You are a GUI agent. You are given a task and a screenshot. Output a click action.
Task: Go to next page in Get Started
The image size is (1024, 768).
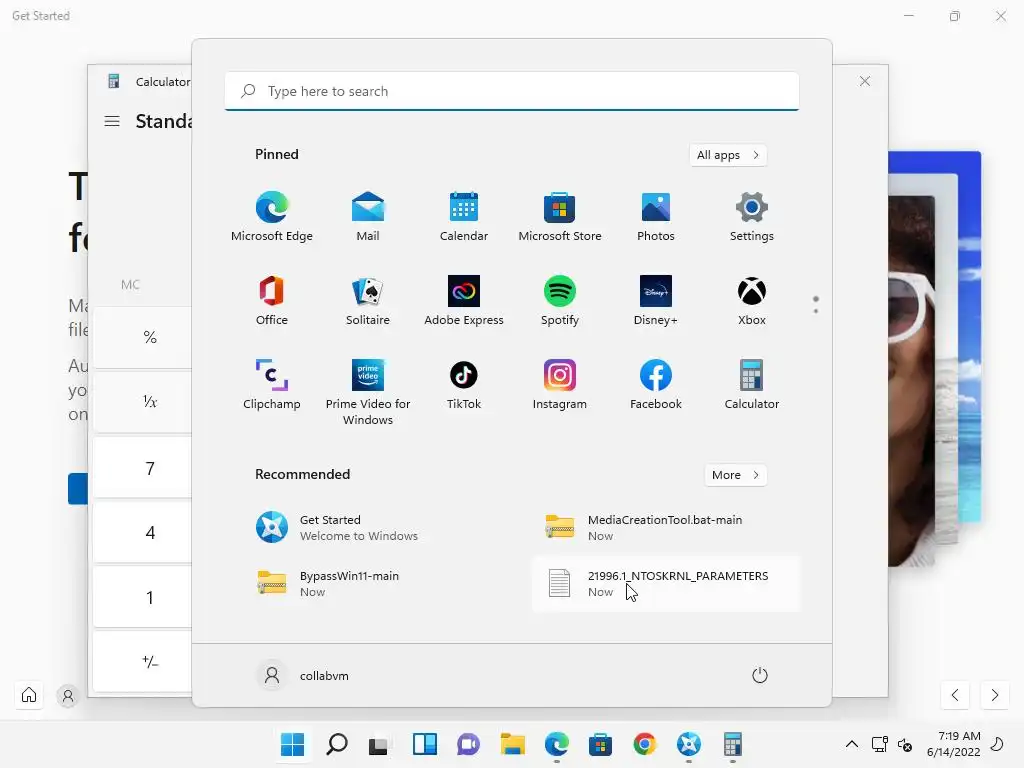(x=995, y=695)
